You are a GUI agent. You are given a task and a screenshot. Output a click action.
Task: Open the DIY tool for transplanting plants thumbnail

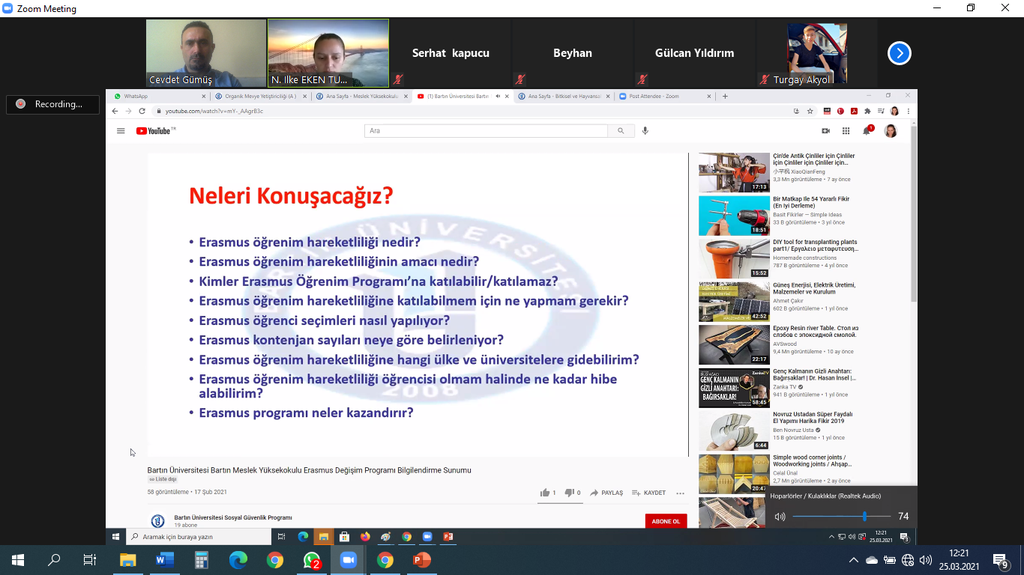(734, 258)
